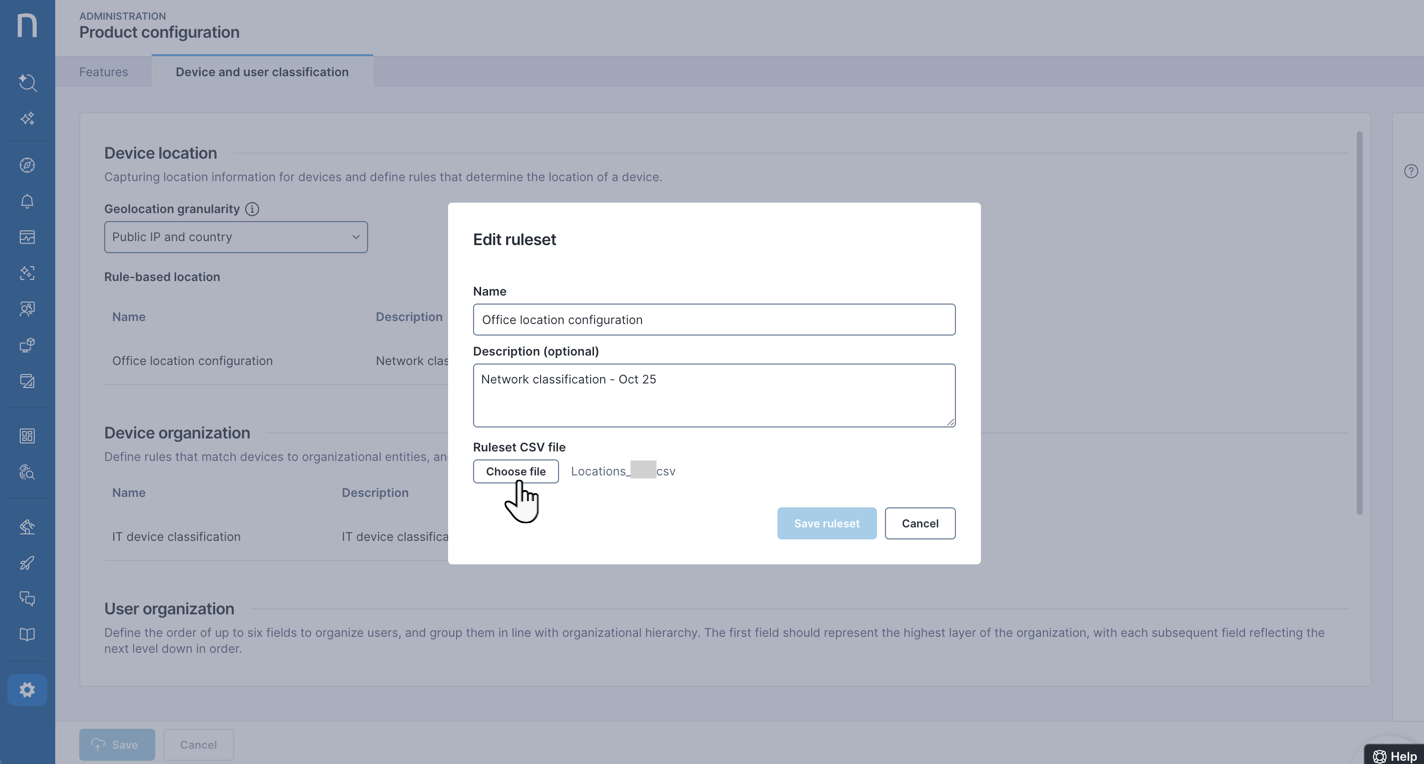Expand the Geolocation granularity dropdown
This screenshot has height=764, width=1424.
tap(236, 237)
